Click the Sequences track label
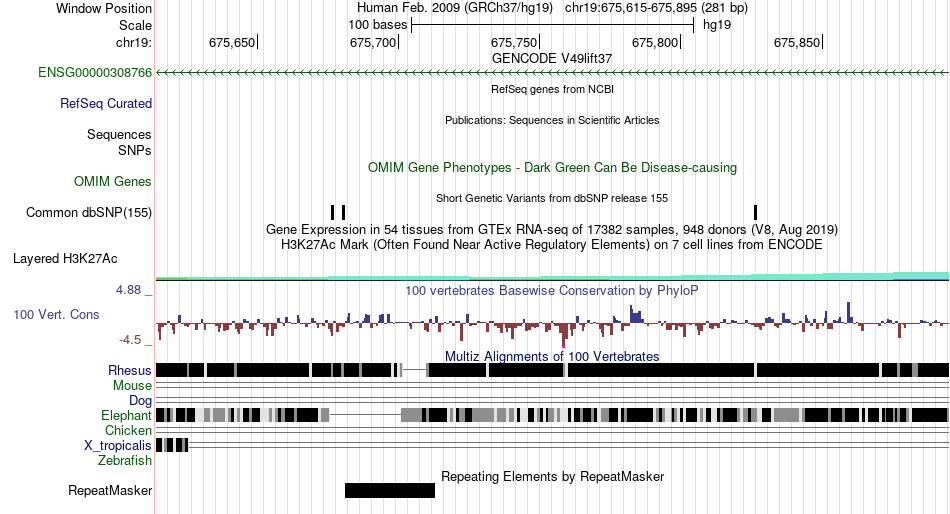This screenshot has width=950, height=514. (119, 135)
